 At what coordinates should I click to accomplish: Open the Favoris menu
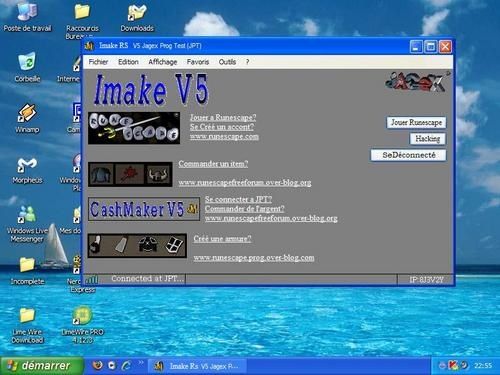point(198,62)
